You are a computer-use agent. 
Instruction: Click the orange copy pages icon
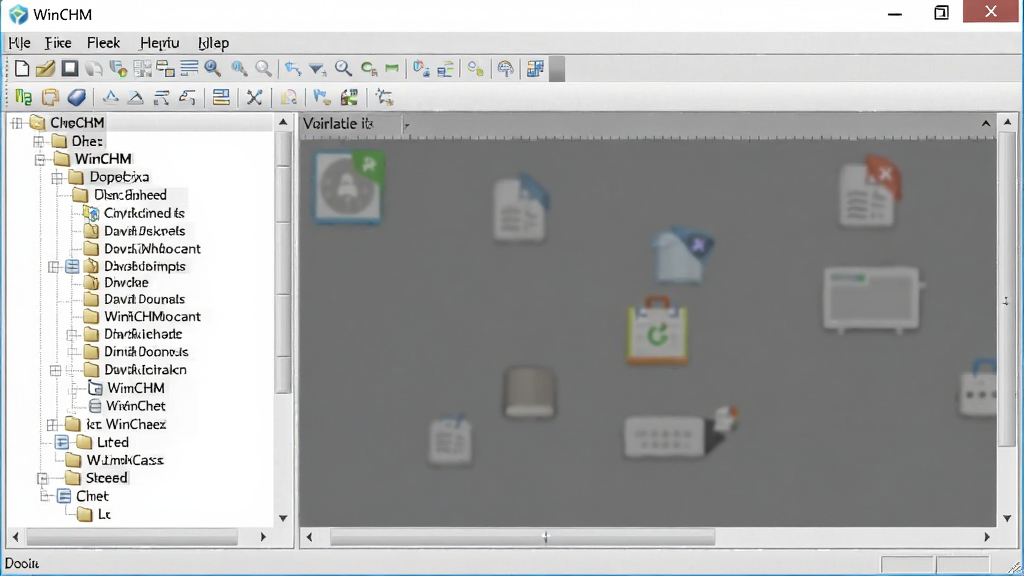tap(50, 97)
